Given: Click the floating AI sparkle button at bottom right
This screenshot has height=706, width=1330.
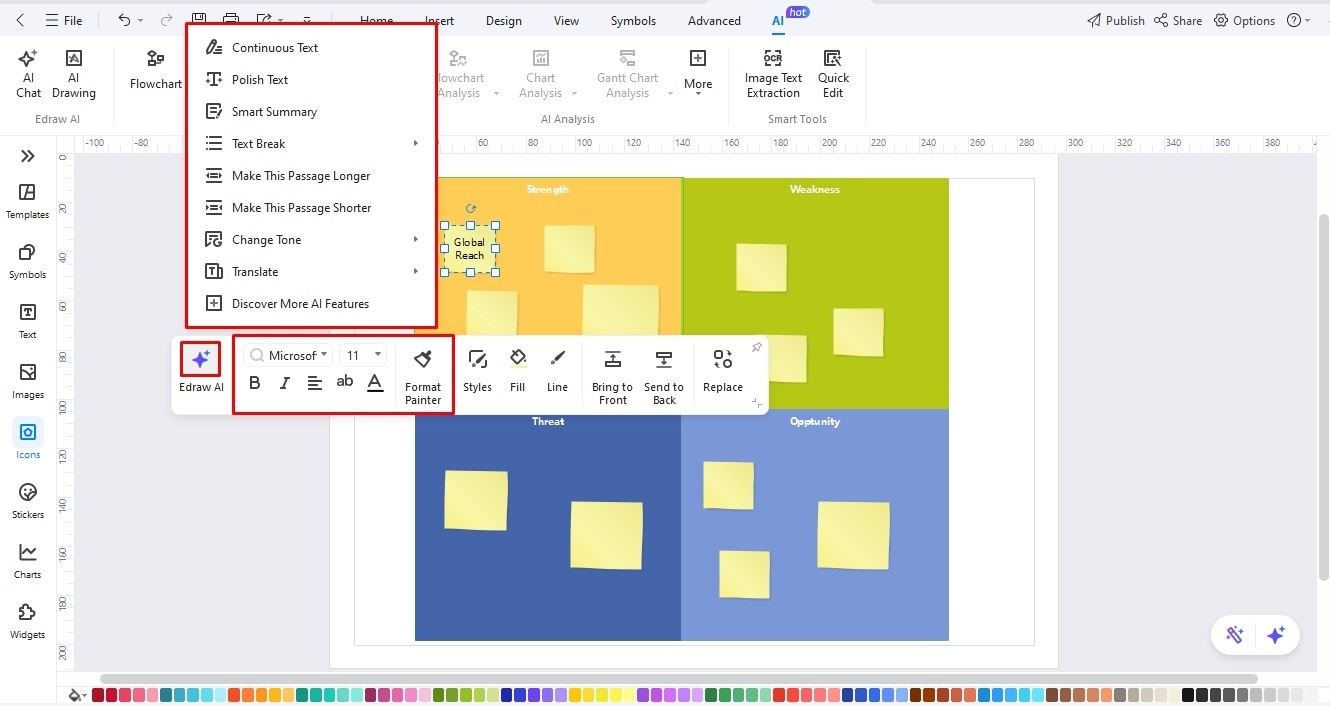Looking at the screenshot, I should pos(1275,635).
